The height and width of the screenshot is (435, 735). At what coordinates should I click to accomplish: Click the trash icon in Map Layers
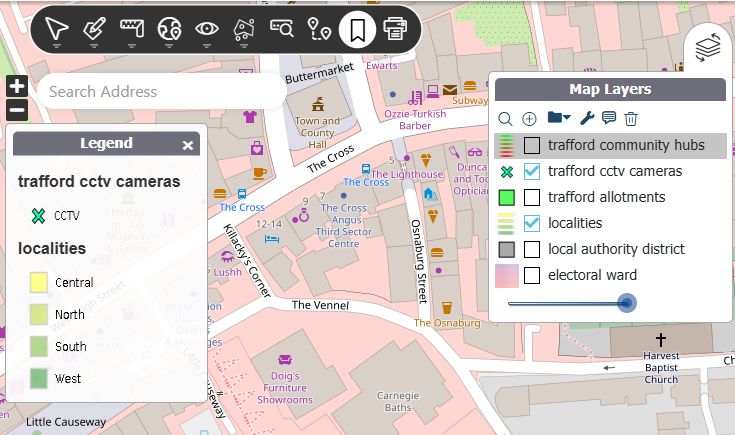click(631, 119)
